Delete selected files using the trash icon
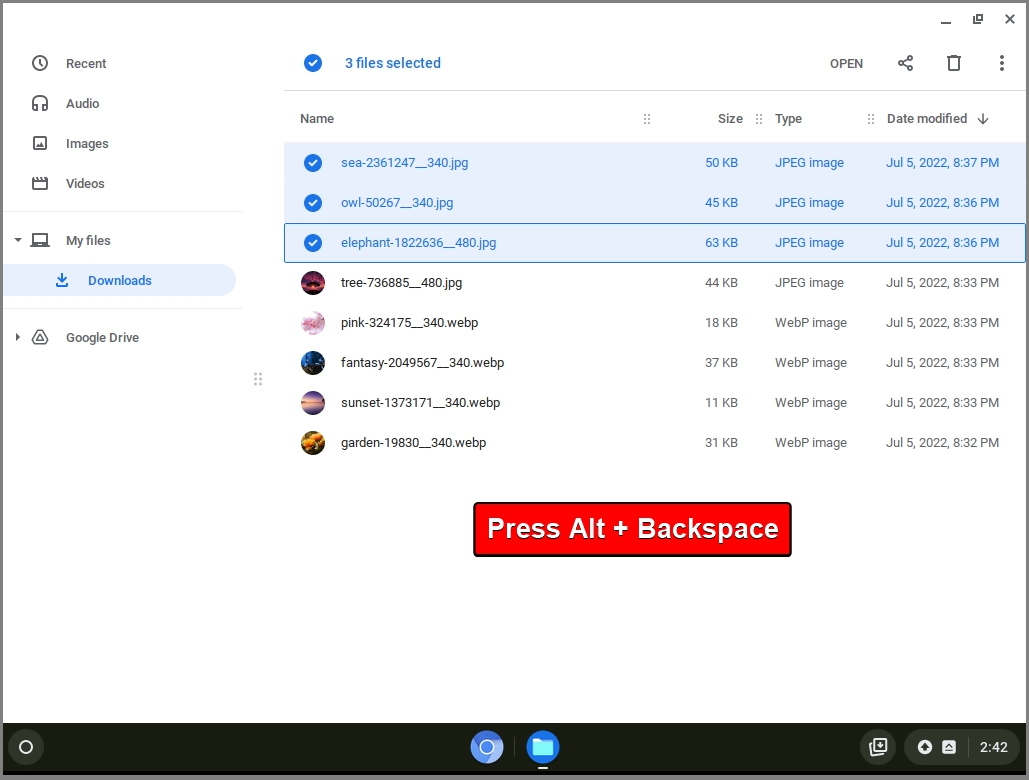This screenshot has width=1029, height=780. pyautogui.click(x=953, y=63)
